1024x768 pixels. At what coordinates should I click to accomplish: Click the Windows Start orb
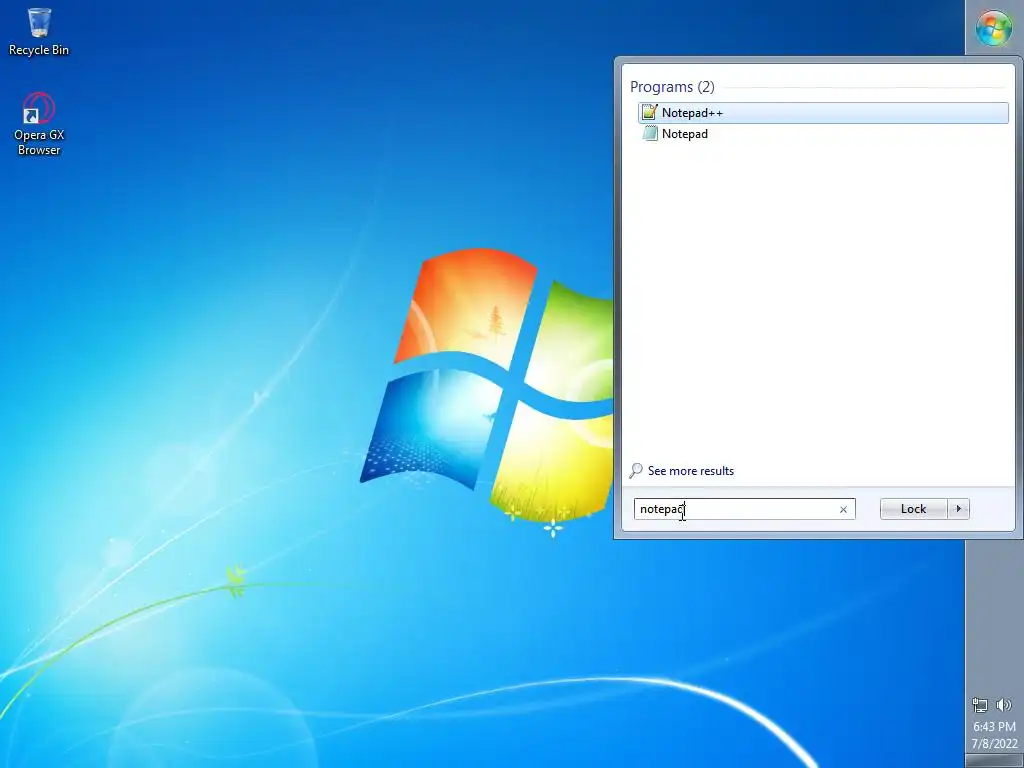(x=993, y=28)
